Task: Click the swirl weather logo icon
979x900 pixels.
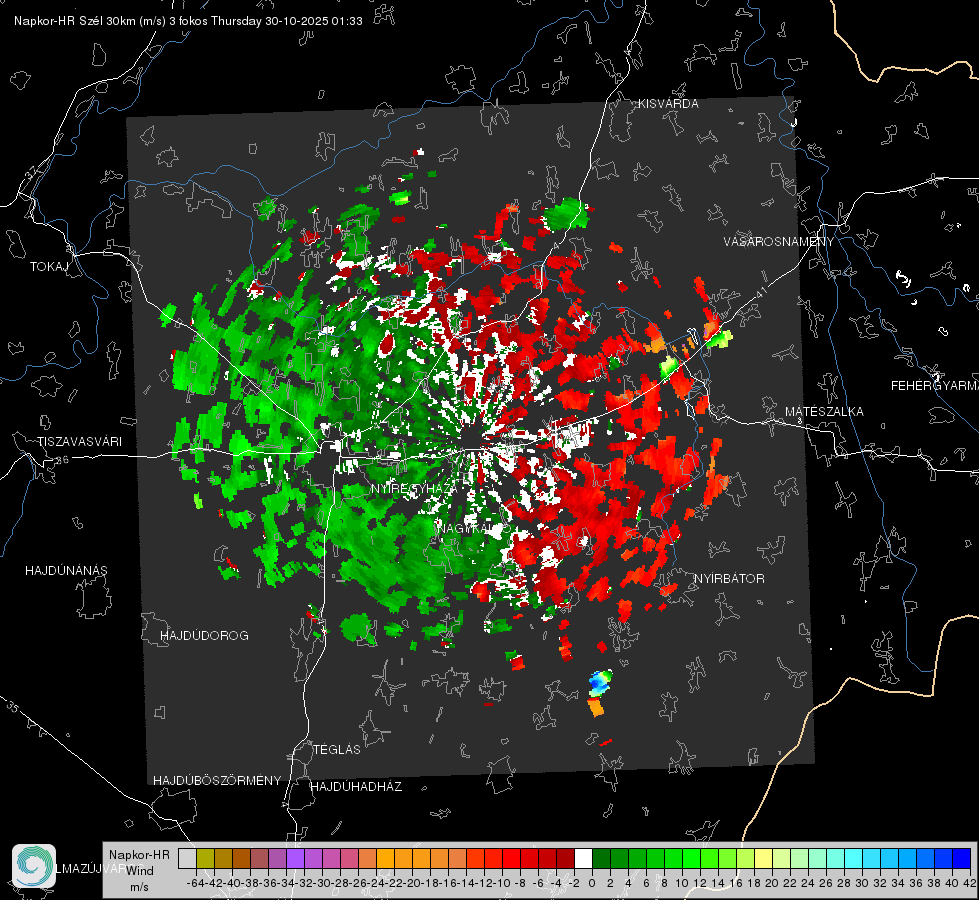Action: [x=34, y=866]
